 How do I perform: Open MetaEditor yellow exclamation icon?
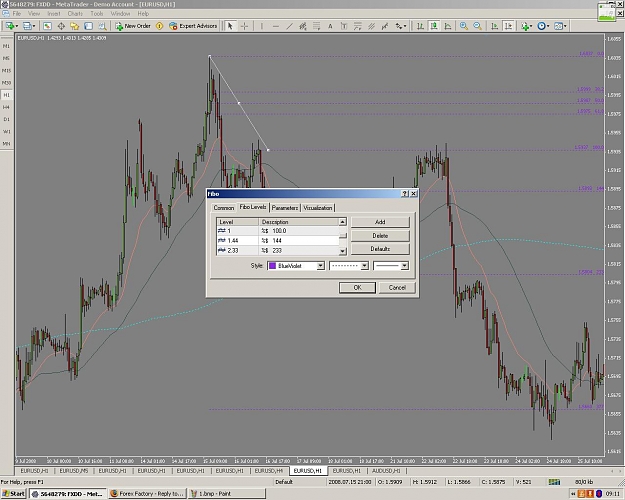[x=159, y=26]
